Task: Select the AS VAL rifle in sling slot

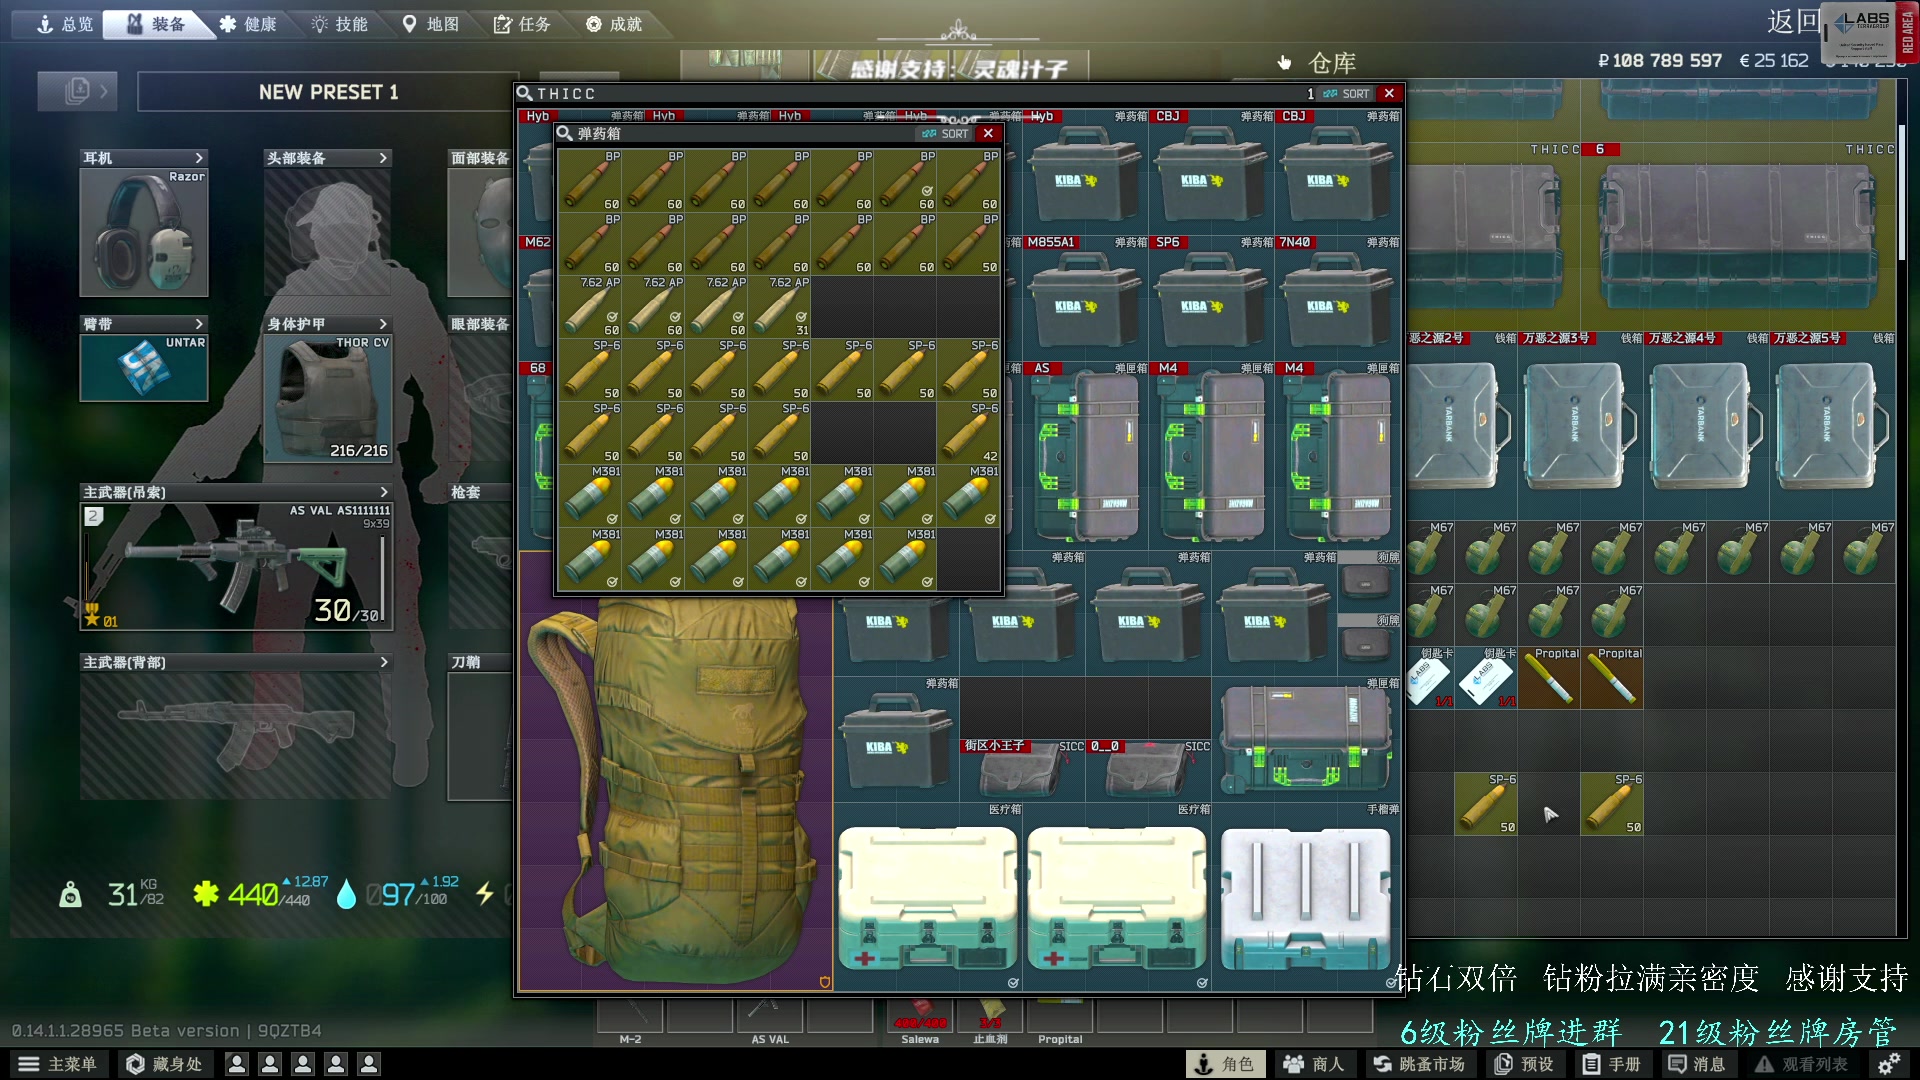Action: (x=237, y=566)
